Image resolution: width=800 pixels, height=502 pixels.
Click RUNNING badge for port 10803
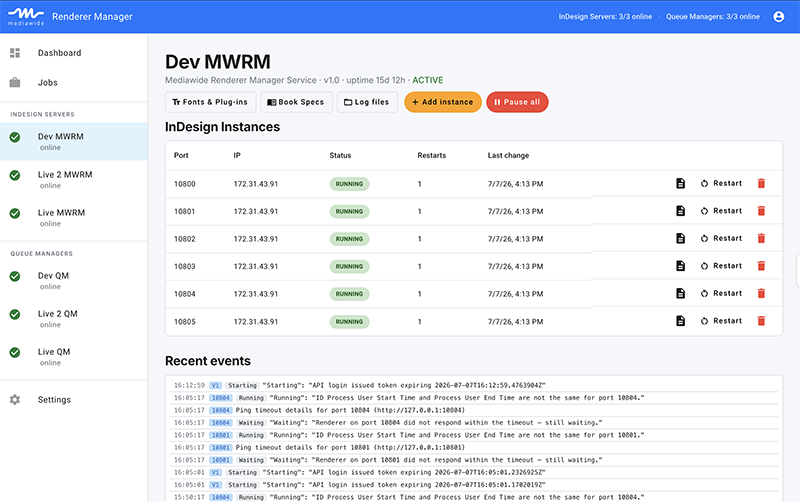[x=349, y=266]
